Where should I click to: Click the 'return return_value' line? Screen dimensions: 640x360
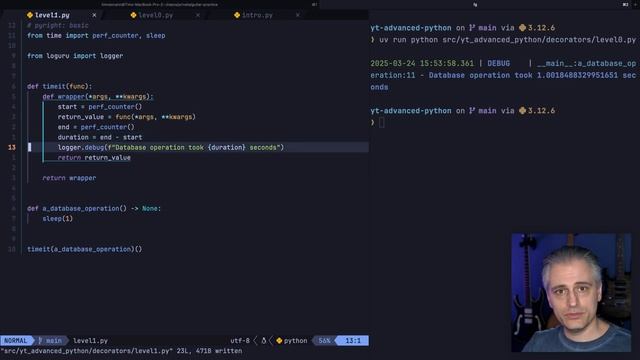94,158
